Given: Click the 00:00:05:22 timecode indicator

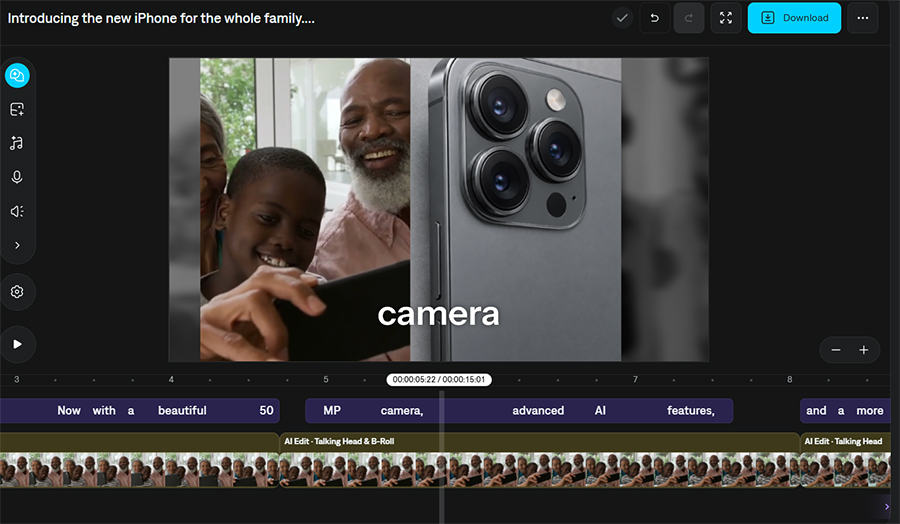Looking at the screenshot, I should pyautogui.click(x=439, y=379).
